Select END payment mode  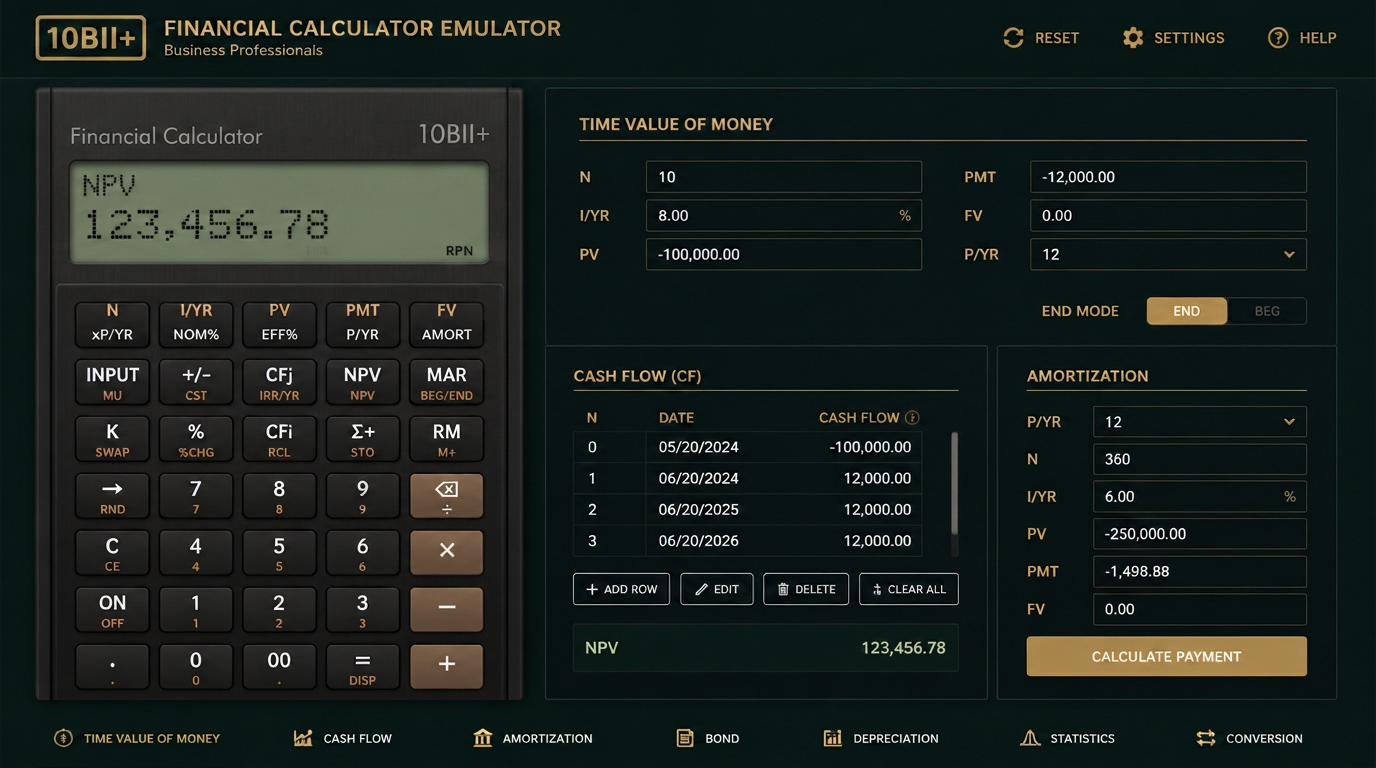point(1187,311)
